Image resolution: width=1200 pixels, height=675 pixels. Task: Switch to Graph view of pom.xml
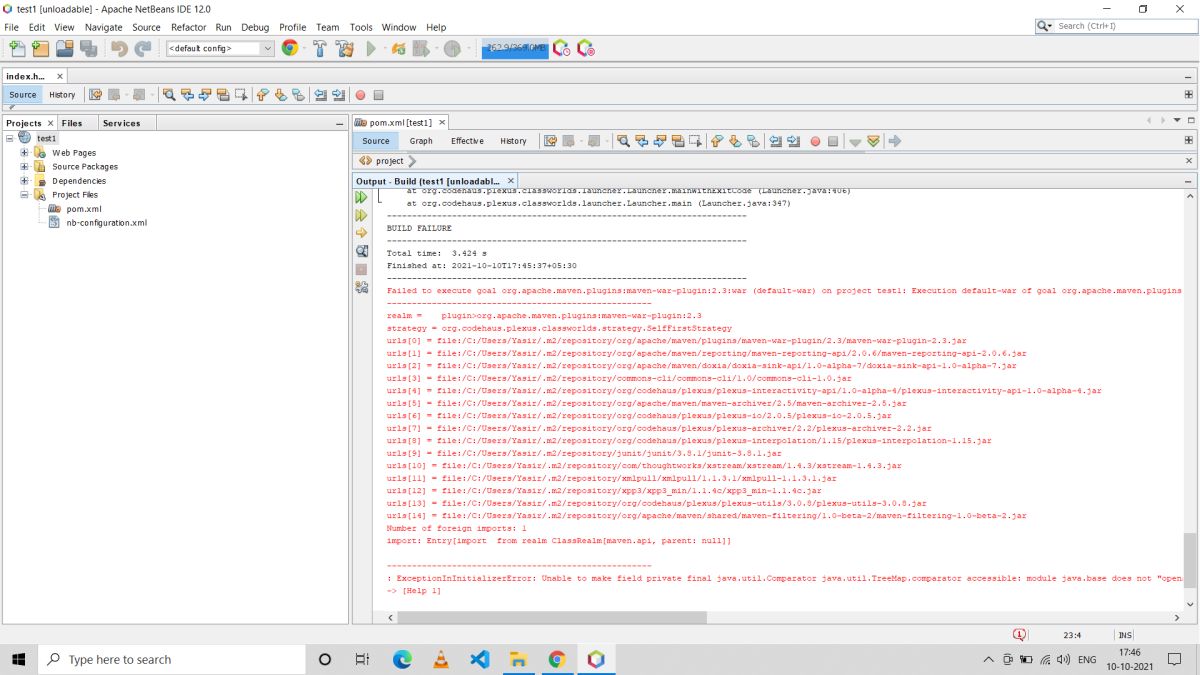[x=421, y=141]
